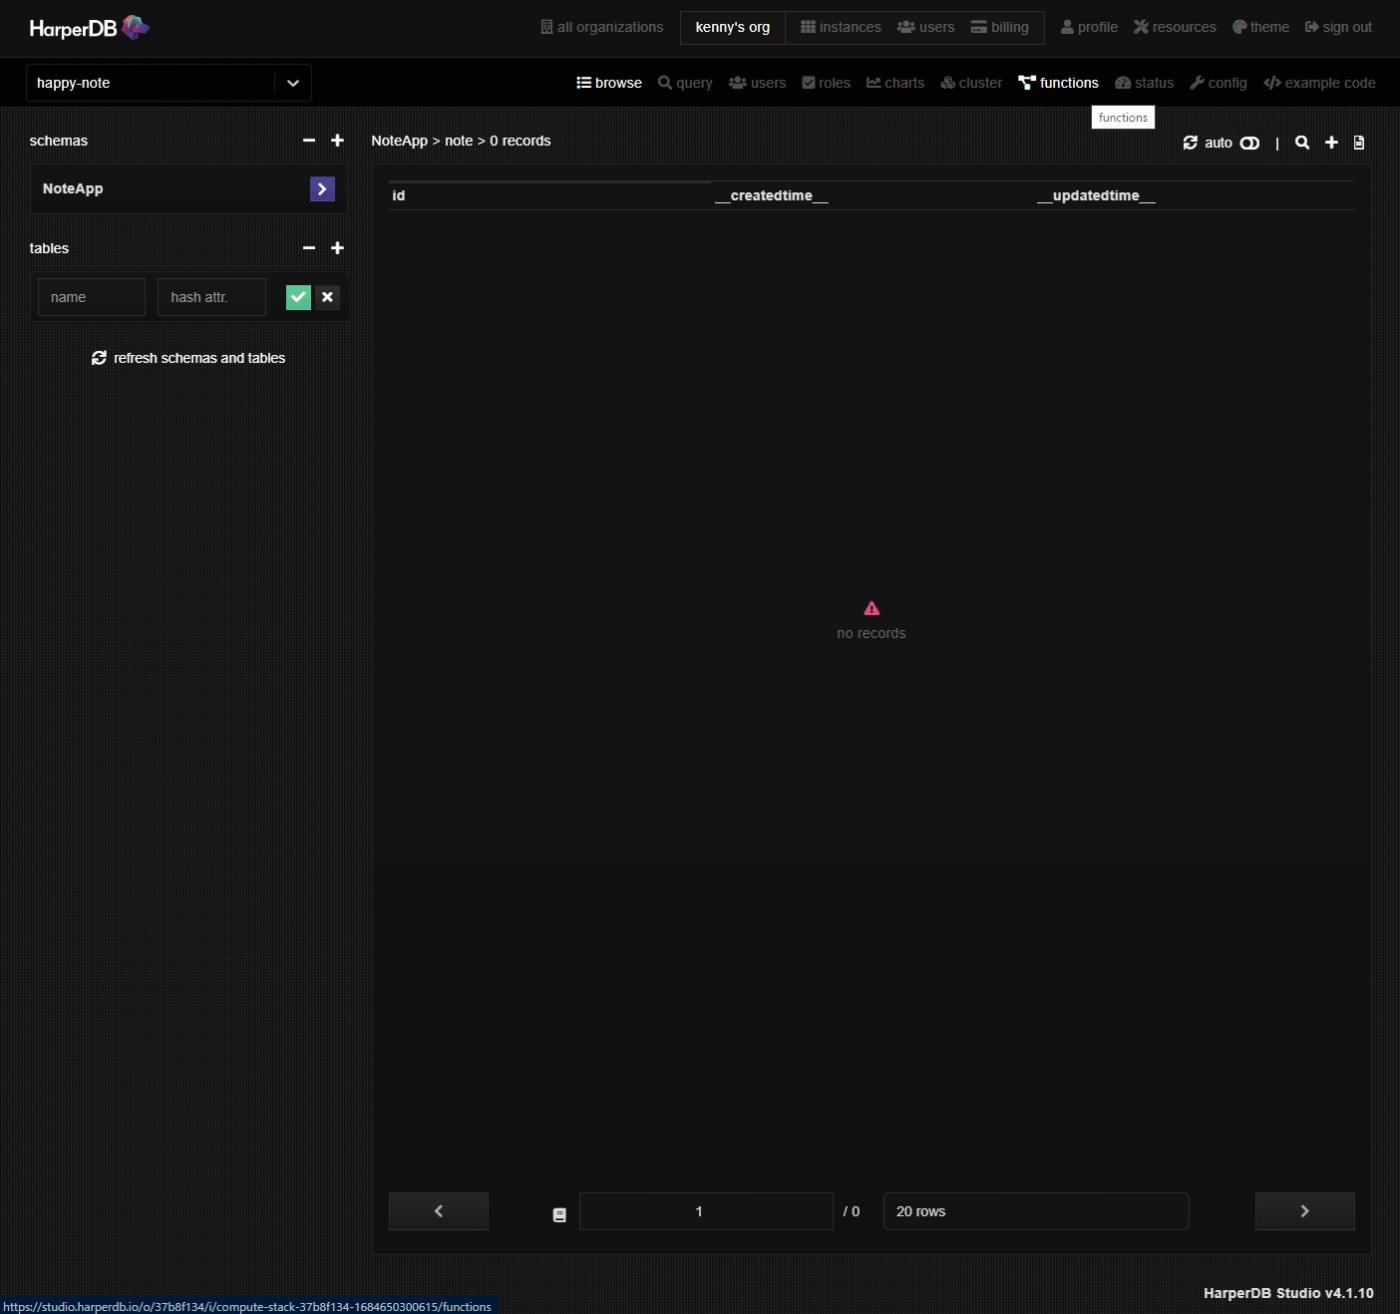Click the schemas minus icon
This screenshot has width=1400, height=1314.
pos(309,141)
